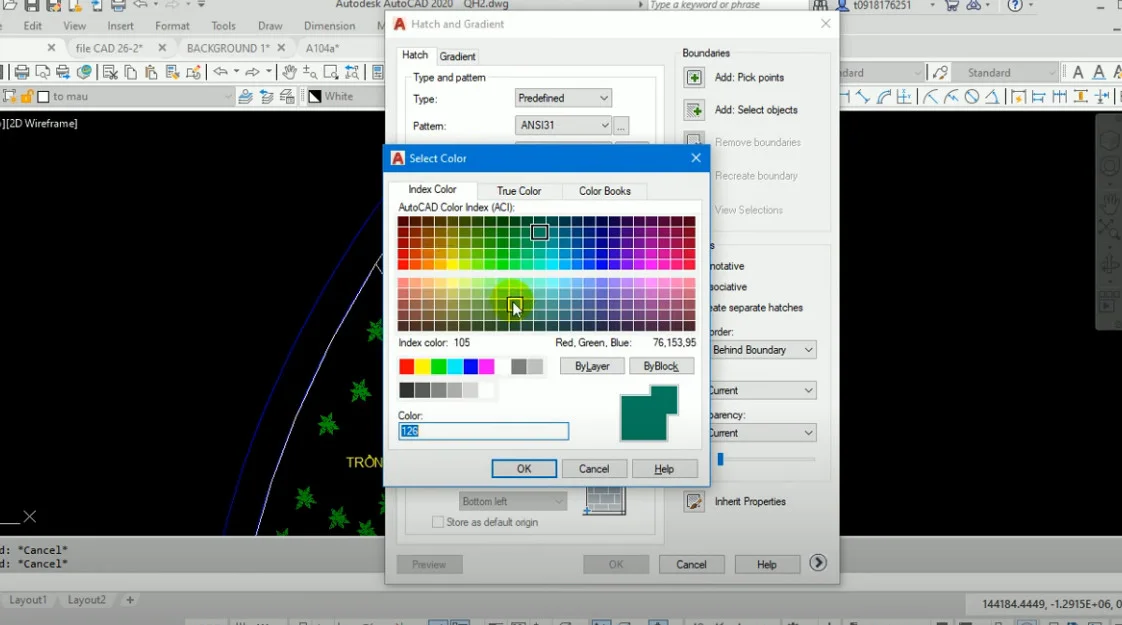Click the Undo arrow in standard toolbar
The width and height of the screenshot is (1122, 625).
(220, 72)
